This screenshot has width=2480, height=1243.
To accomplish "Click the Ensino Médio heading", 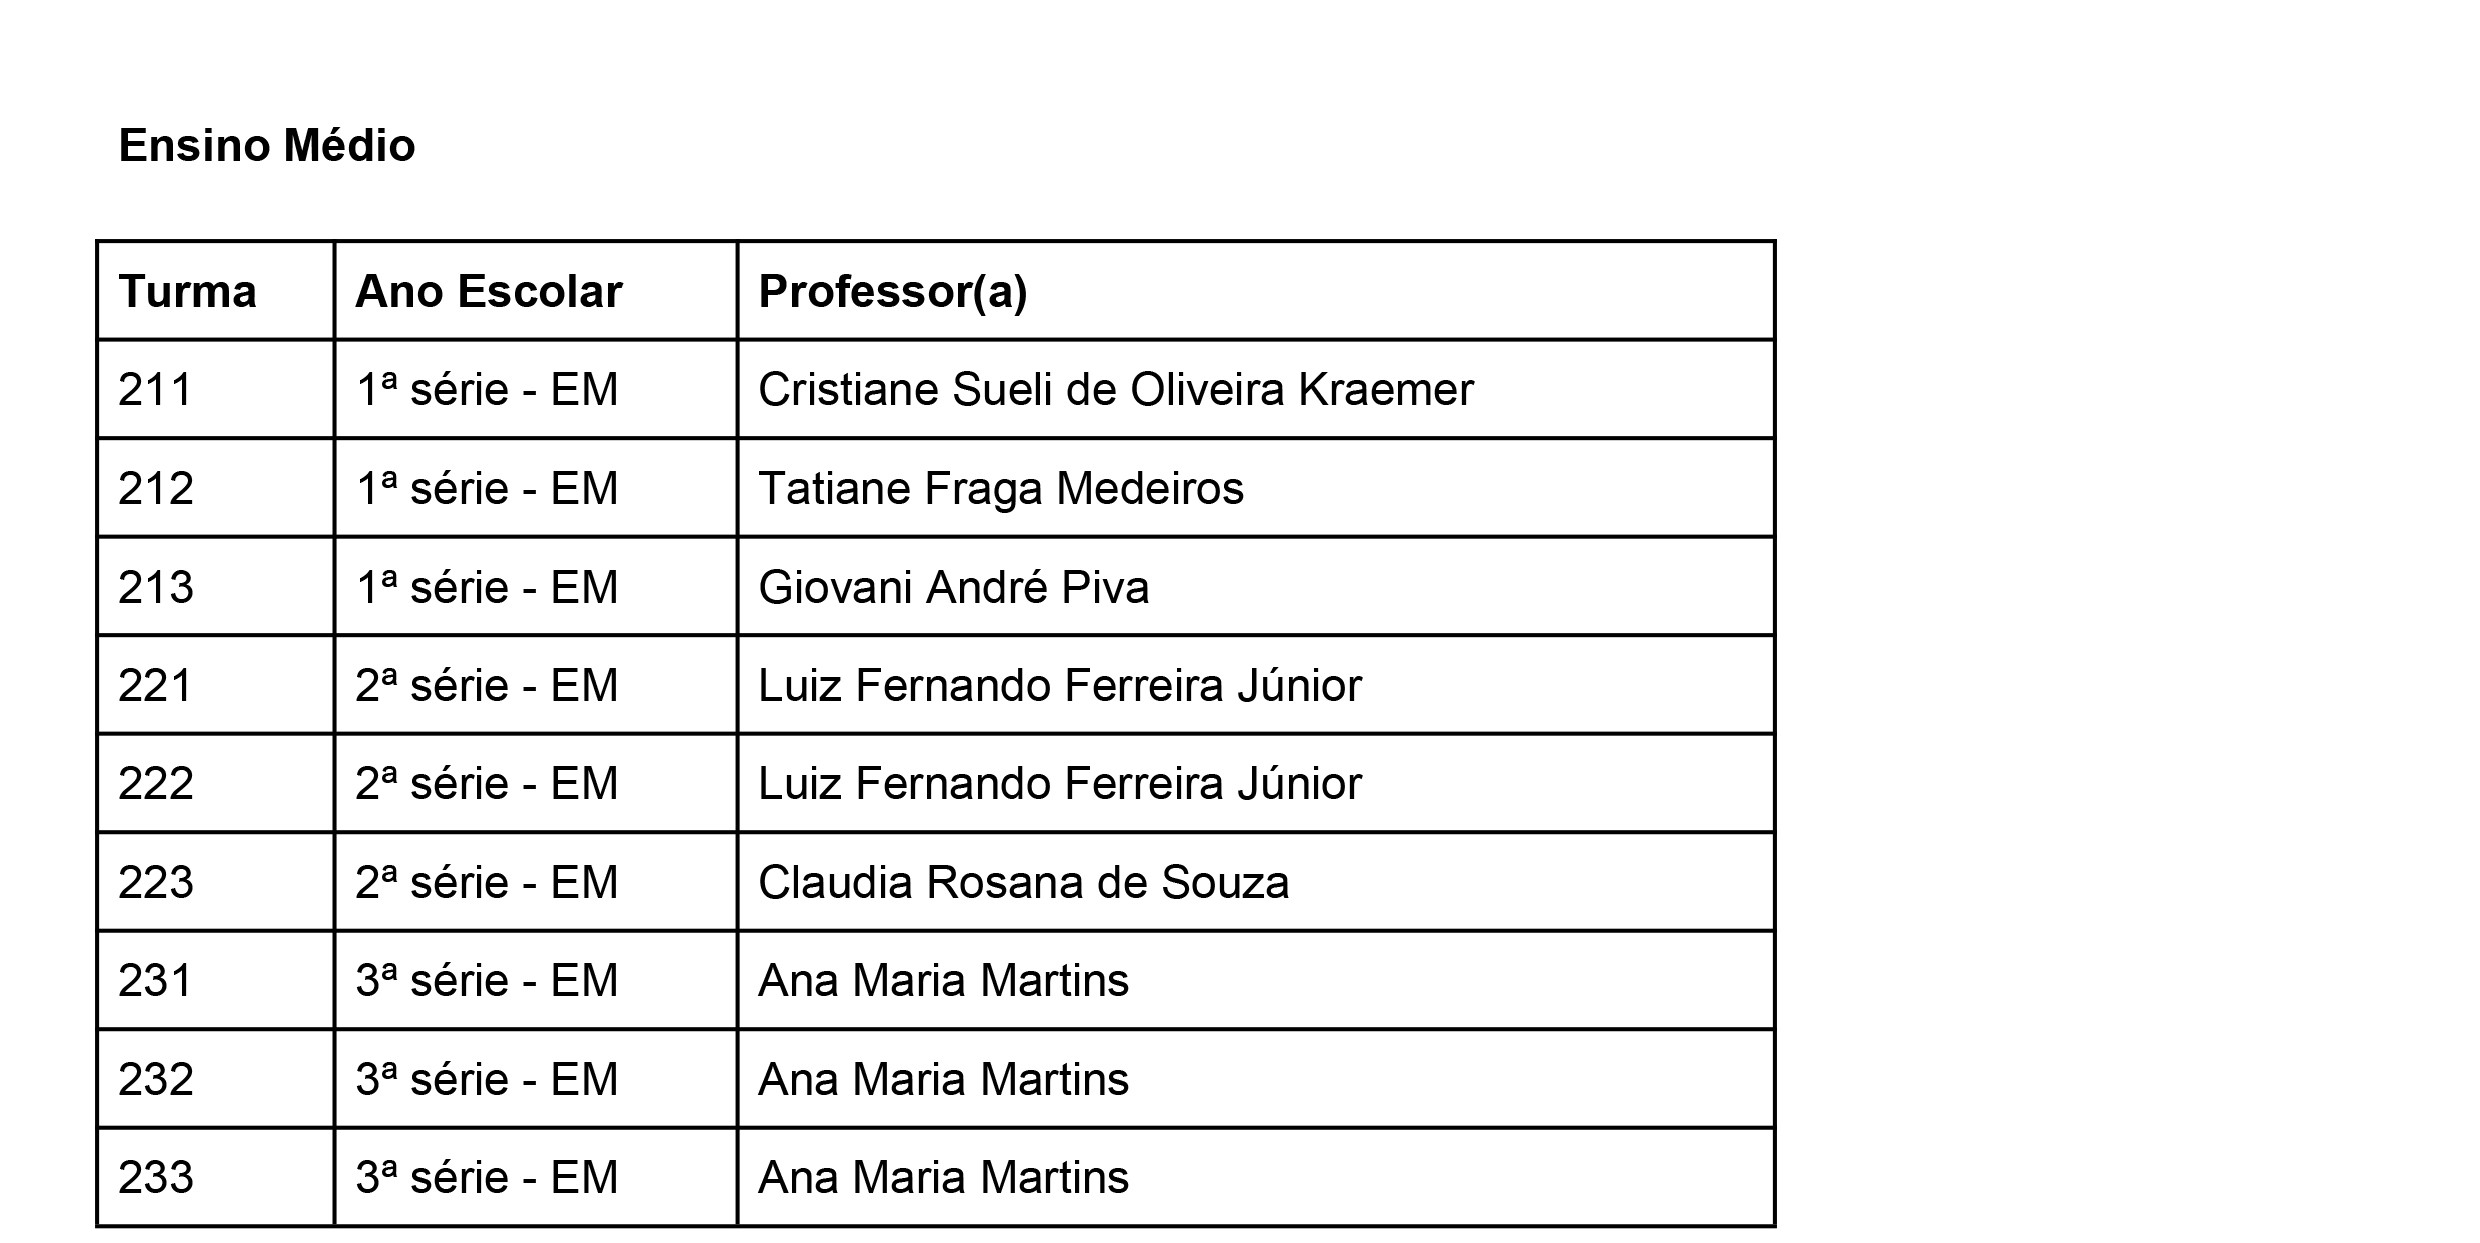I will click(266, 146).
